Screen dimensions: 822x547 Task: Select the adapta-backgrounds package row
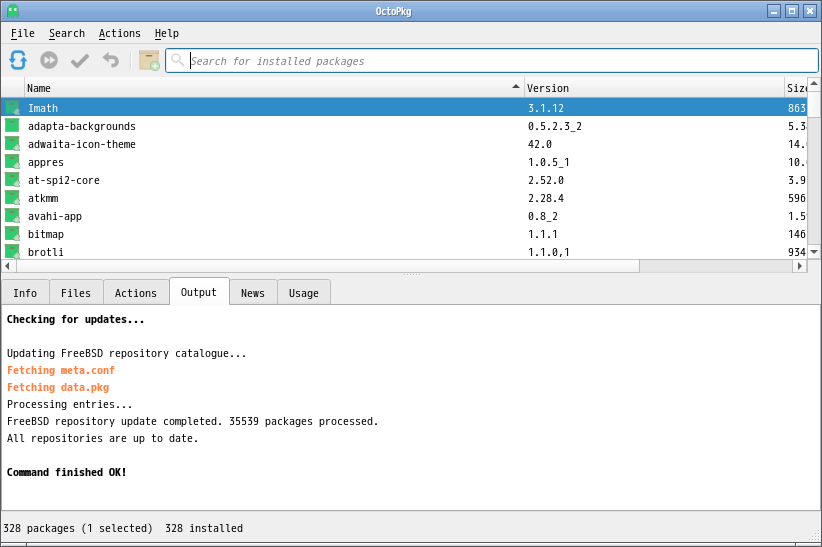pyautogui.click(x=404, y=126)
